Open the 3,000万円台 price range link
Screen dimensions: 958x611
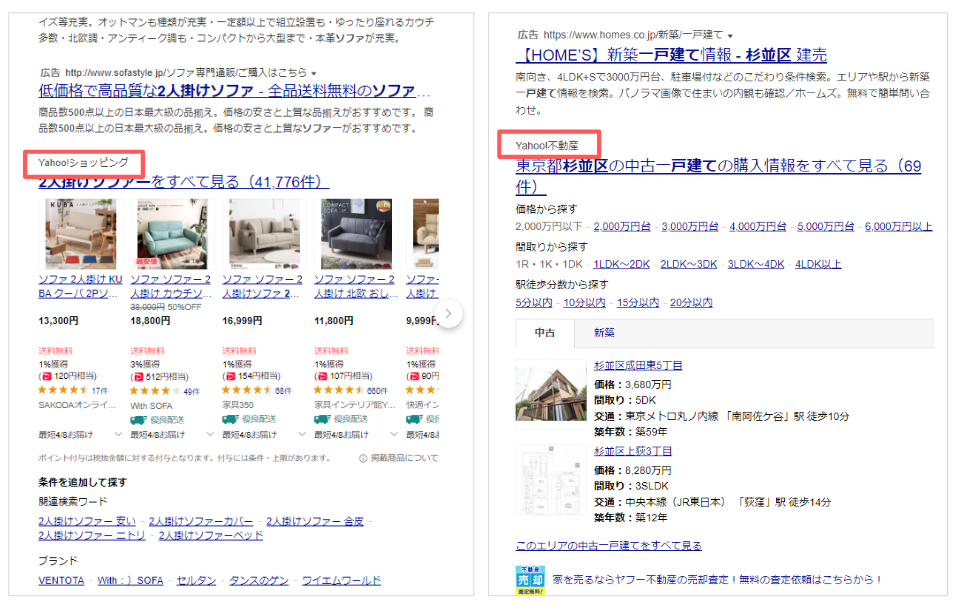(x=690, y=227)
